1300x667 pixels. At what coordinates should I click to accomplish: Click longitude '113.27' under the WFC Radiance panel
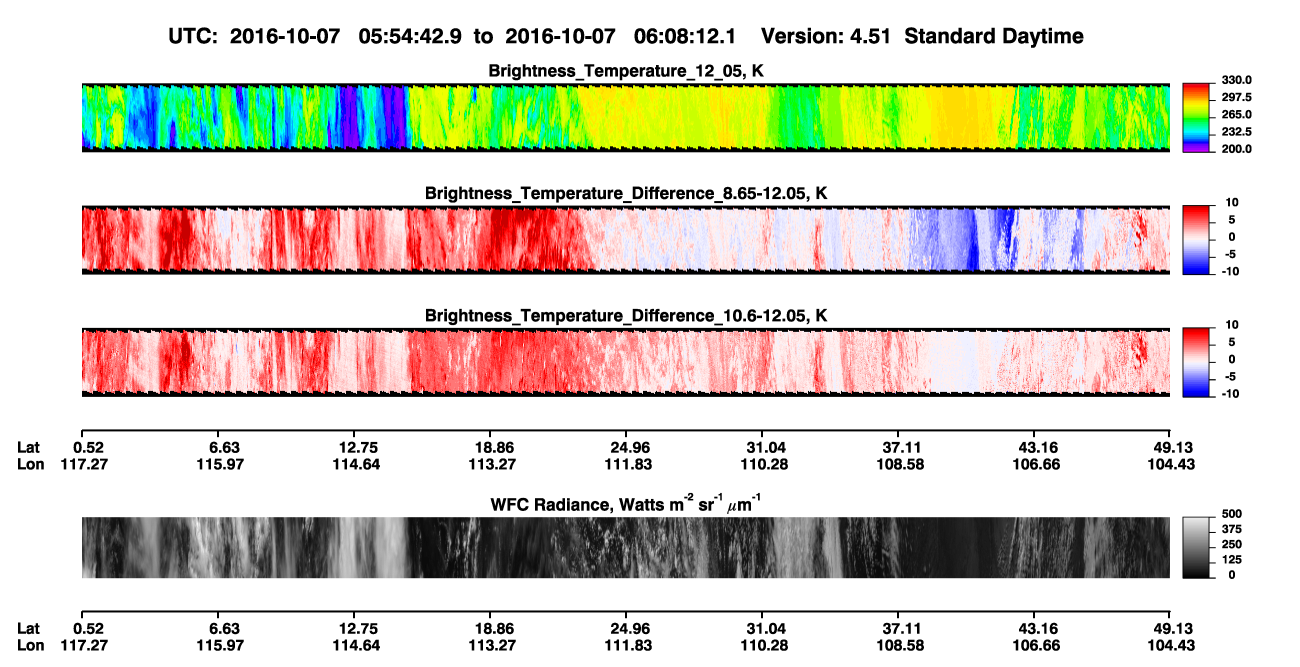point(491,645)
